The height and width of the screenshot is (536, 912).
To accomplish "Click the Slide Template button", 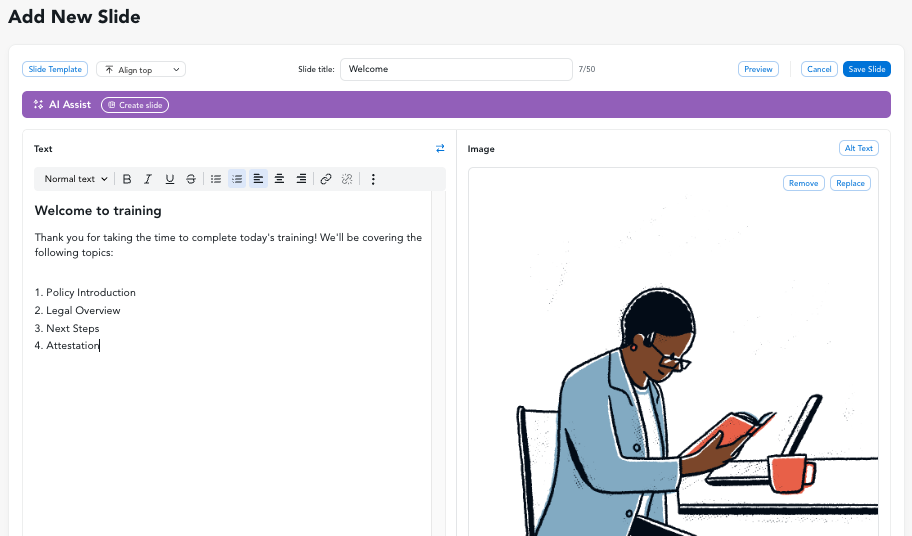I will [55, 69].
